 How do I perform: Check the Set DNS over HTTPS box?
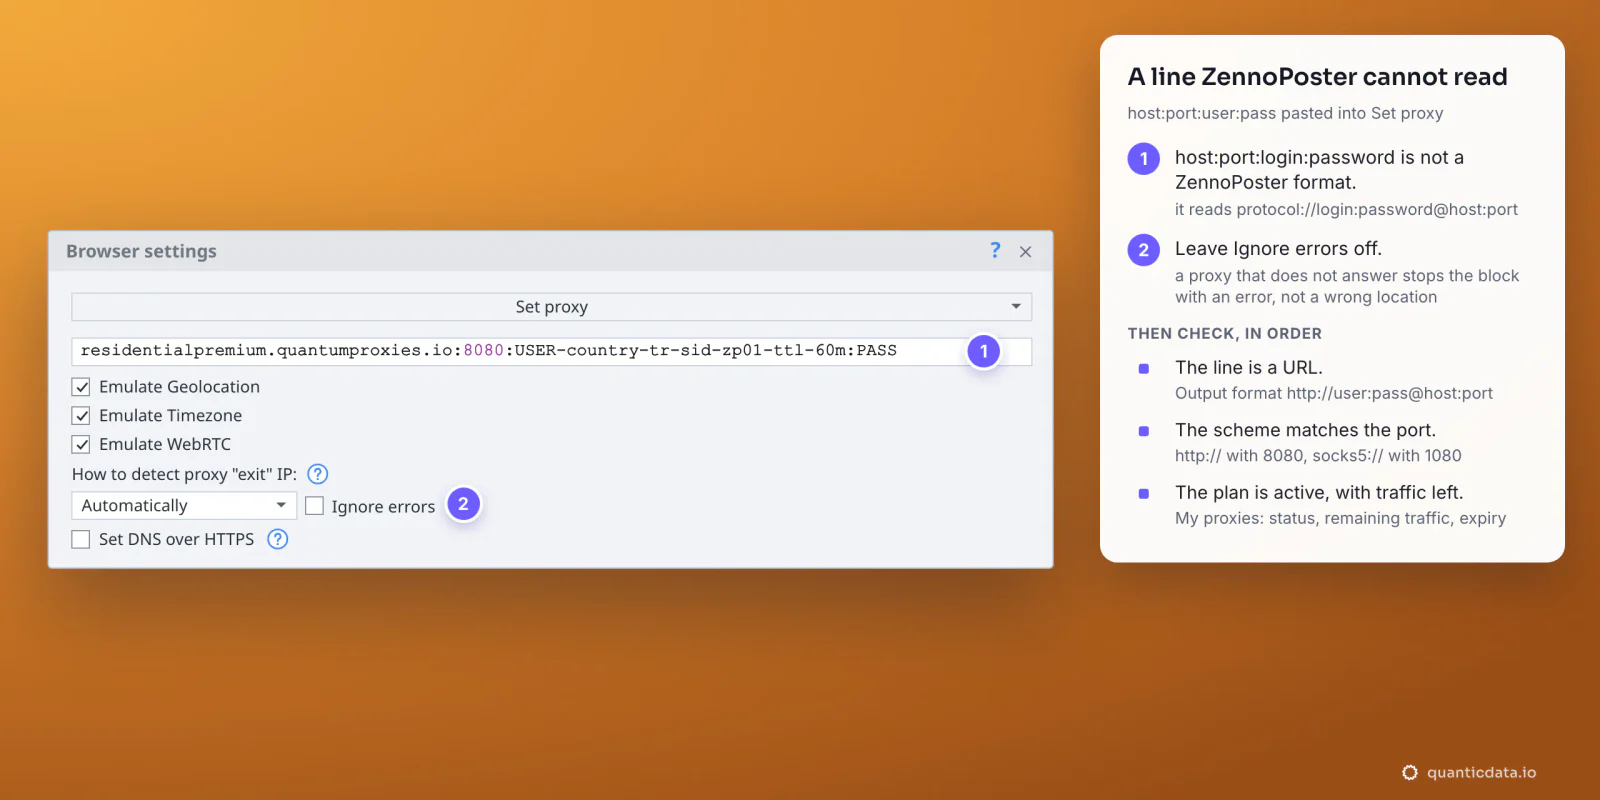point(81,540)
